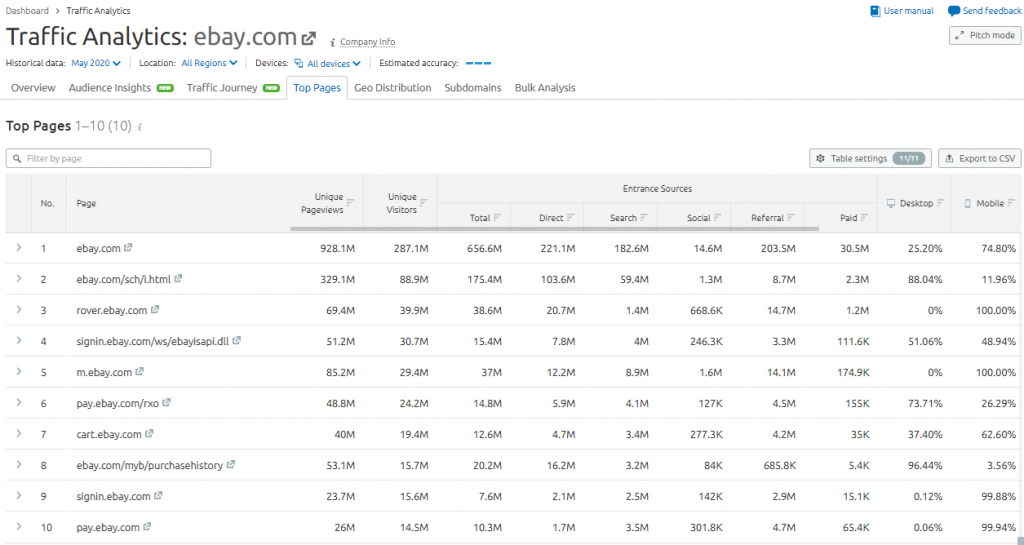Image resolution: width=1024 pixels, height=545 pixels.
Task: Expand row 5 m.ebay.com details
Action: pyautogui.click(x=19, y=371)
